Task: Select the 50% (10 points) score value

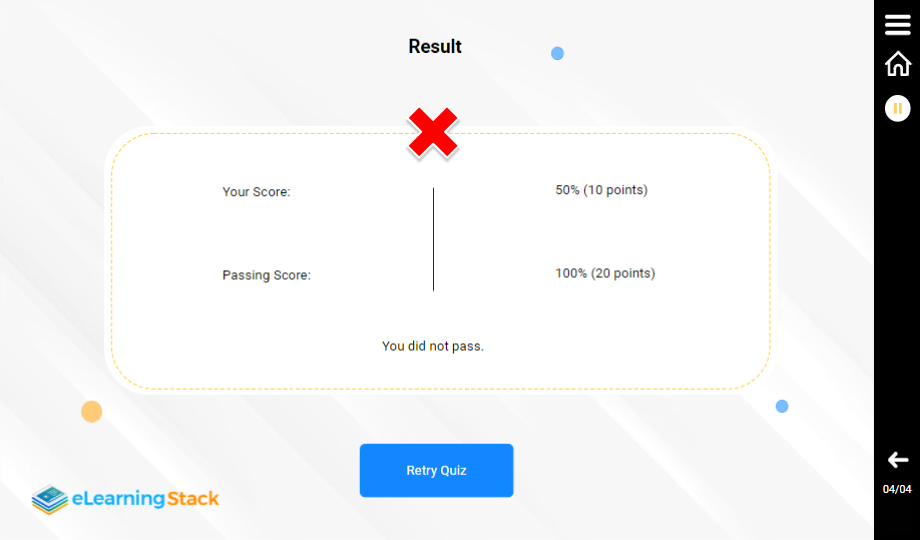Action: (601, 190)
